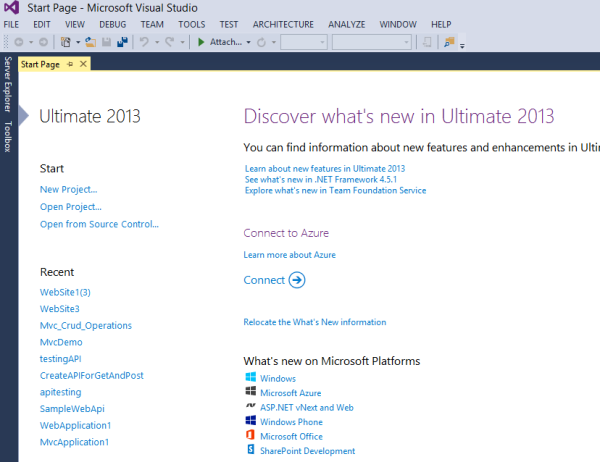Open the solution platforms combo box
Viewport: 600px width, 462px height.
click(x=371, y=42)
